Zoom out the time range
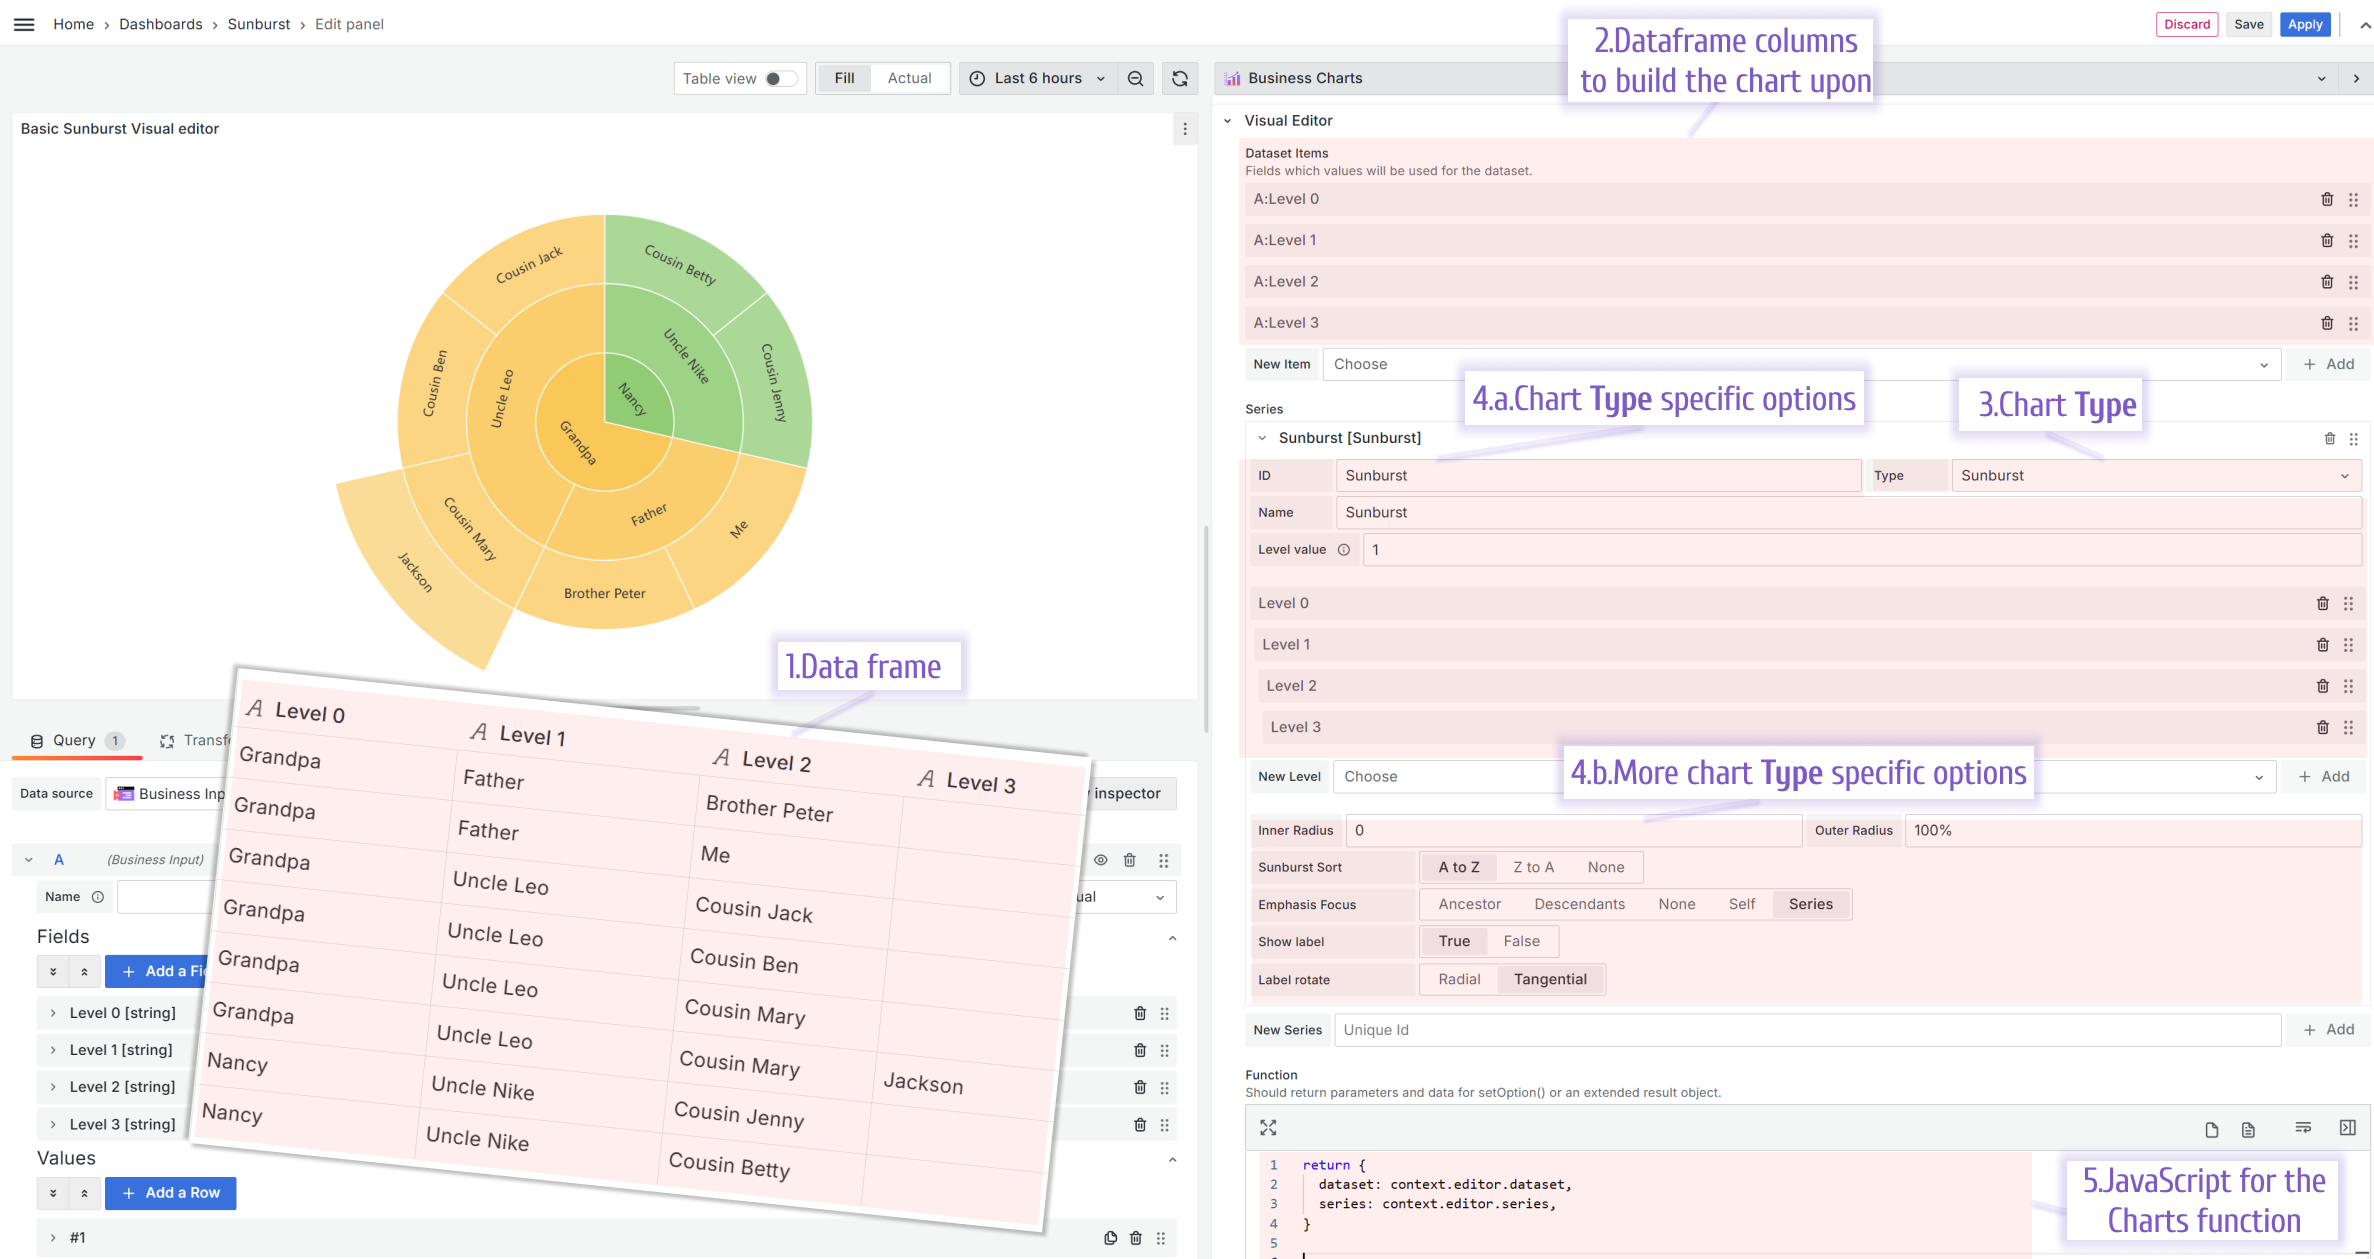The width and height of the screenshot is (2374, 1259). coord(1136,78)
